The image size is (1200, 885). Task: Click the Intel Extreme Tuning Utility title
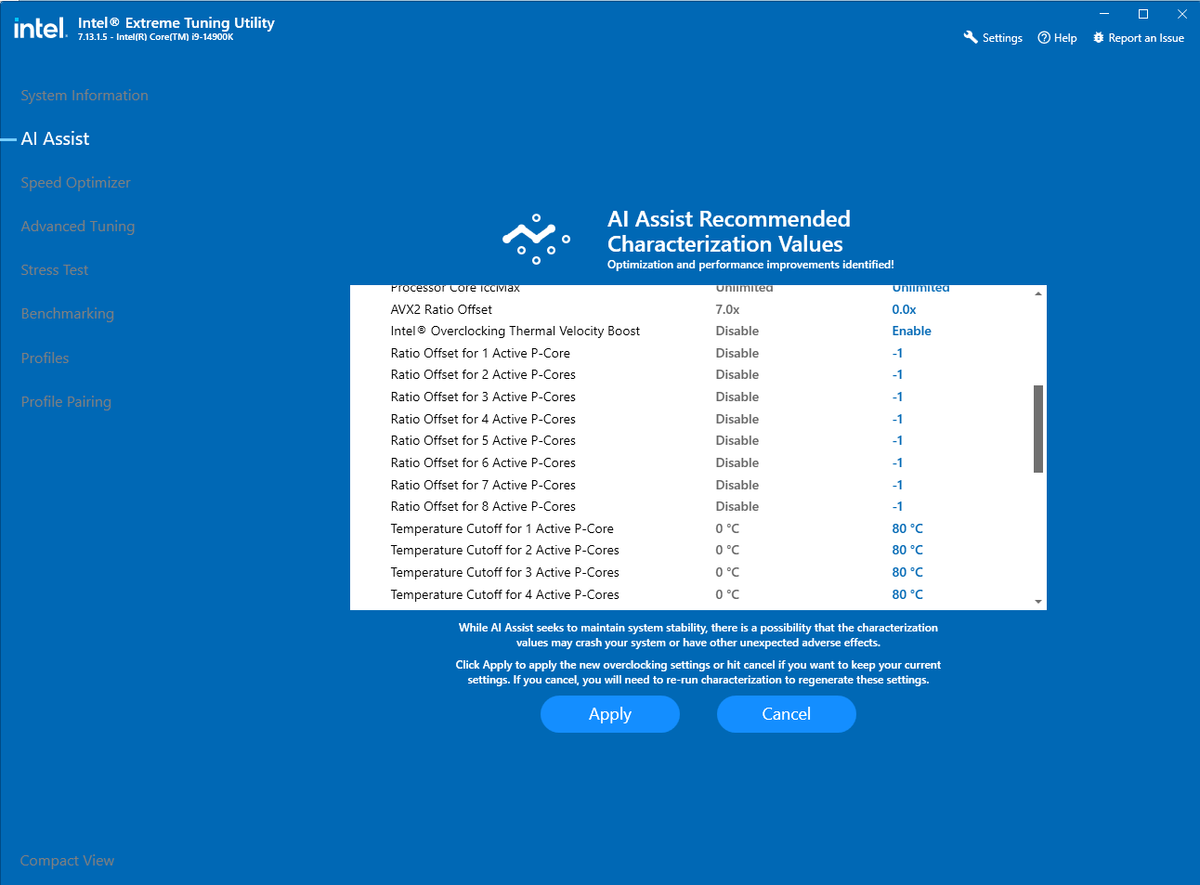click(x=176, y=23)
